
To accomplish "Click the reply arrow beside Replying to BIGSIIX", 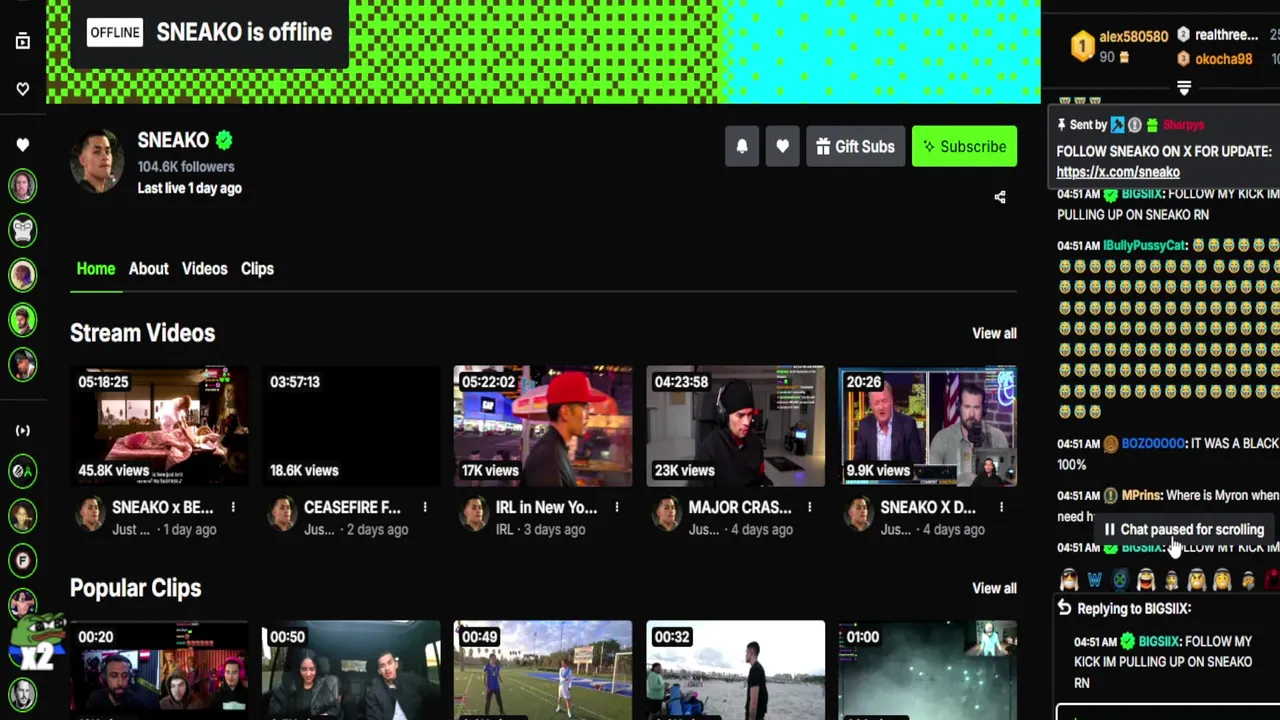I will click(x=1064, y=608).
